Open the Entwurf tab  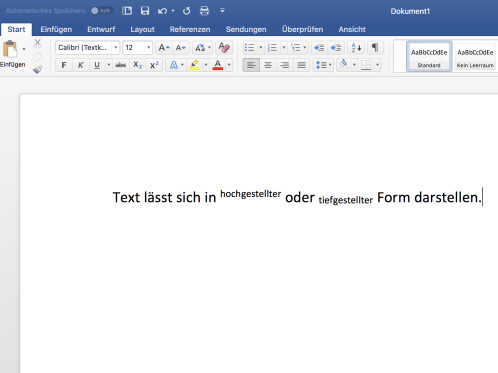tap(101, 29)
